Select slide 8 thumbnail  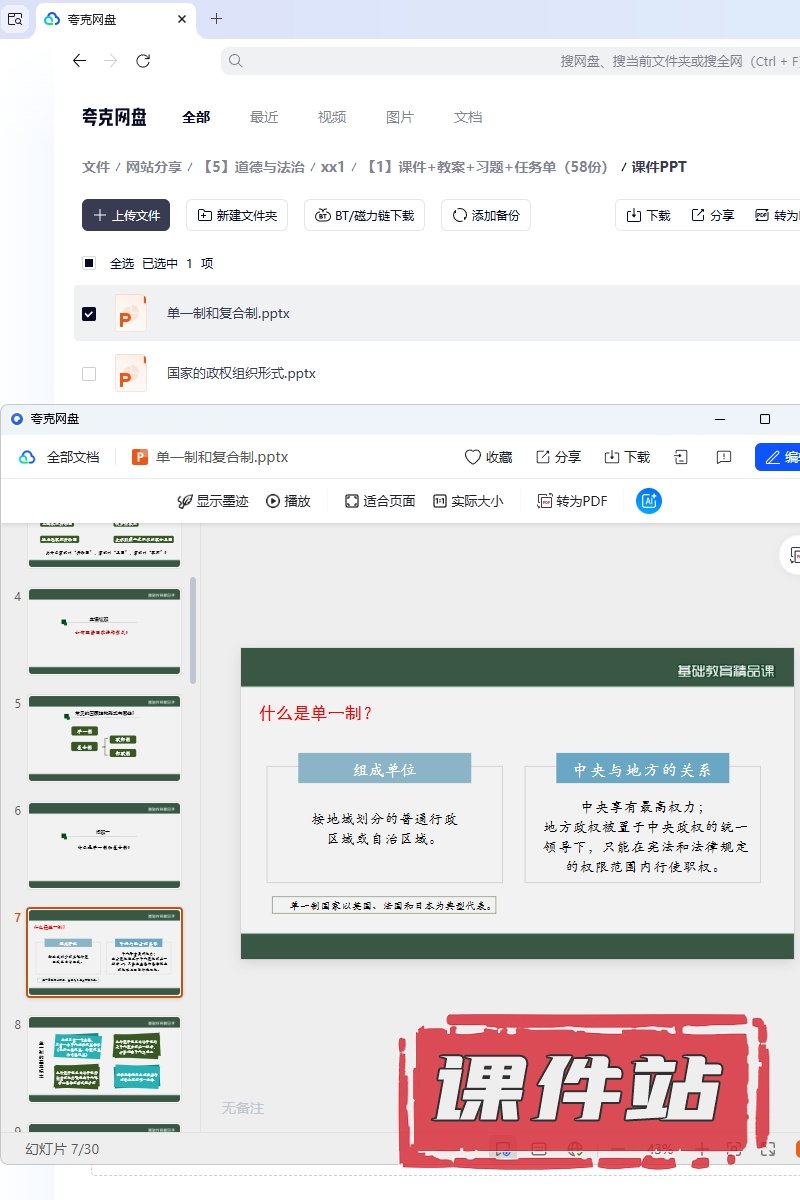[x=104, y=1060]
